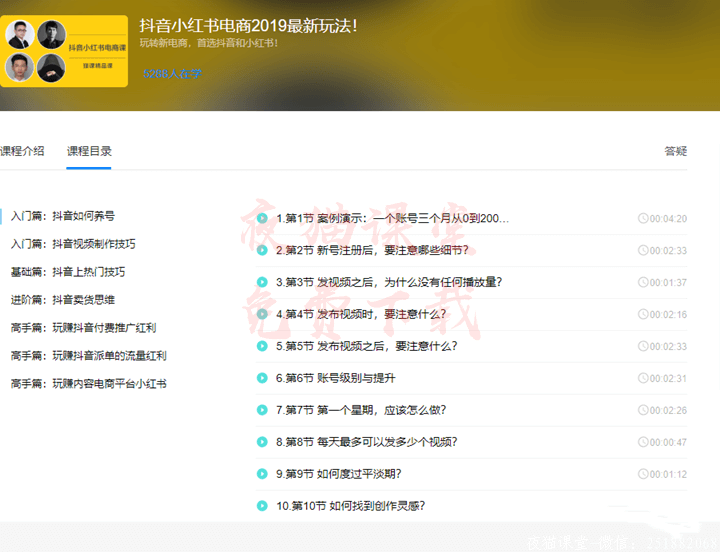Image resolution: width=720 pixels, height=552 pixels.
Task: Click clock icon beside 00:02:31
Action: (643, 378)
